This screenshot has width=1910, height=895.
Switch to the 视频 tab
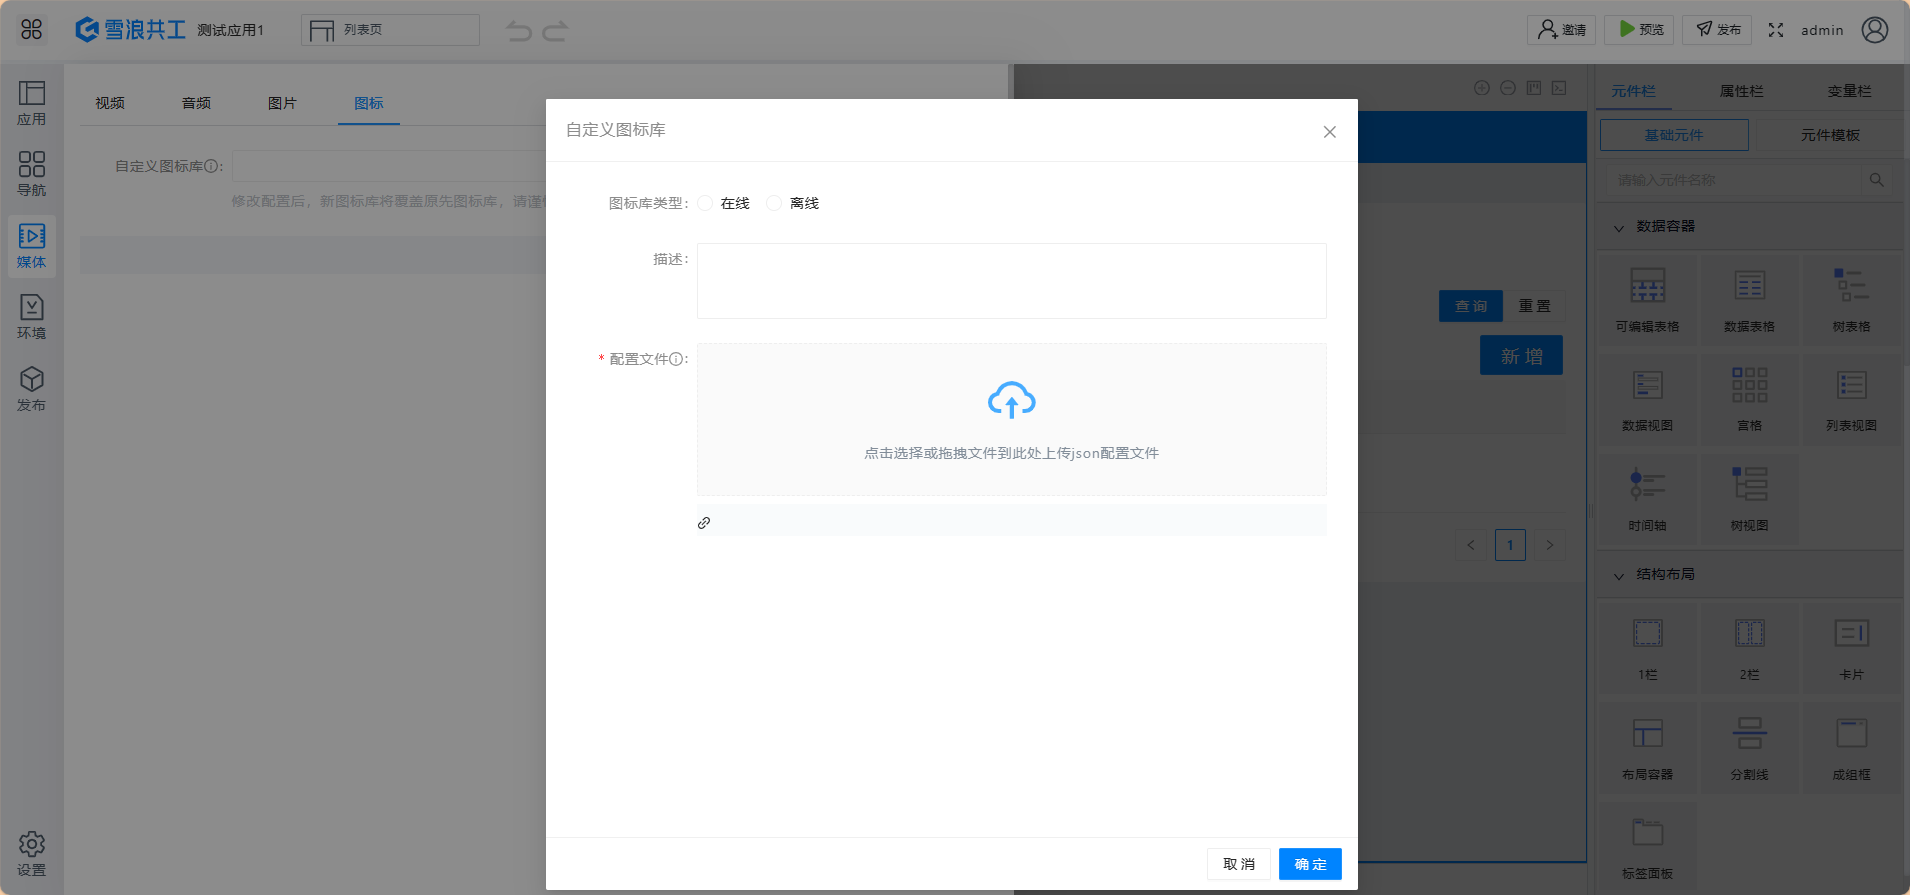pyautogui.click(x=110, y=103)
